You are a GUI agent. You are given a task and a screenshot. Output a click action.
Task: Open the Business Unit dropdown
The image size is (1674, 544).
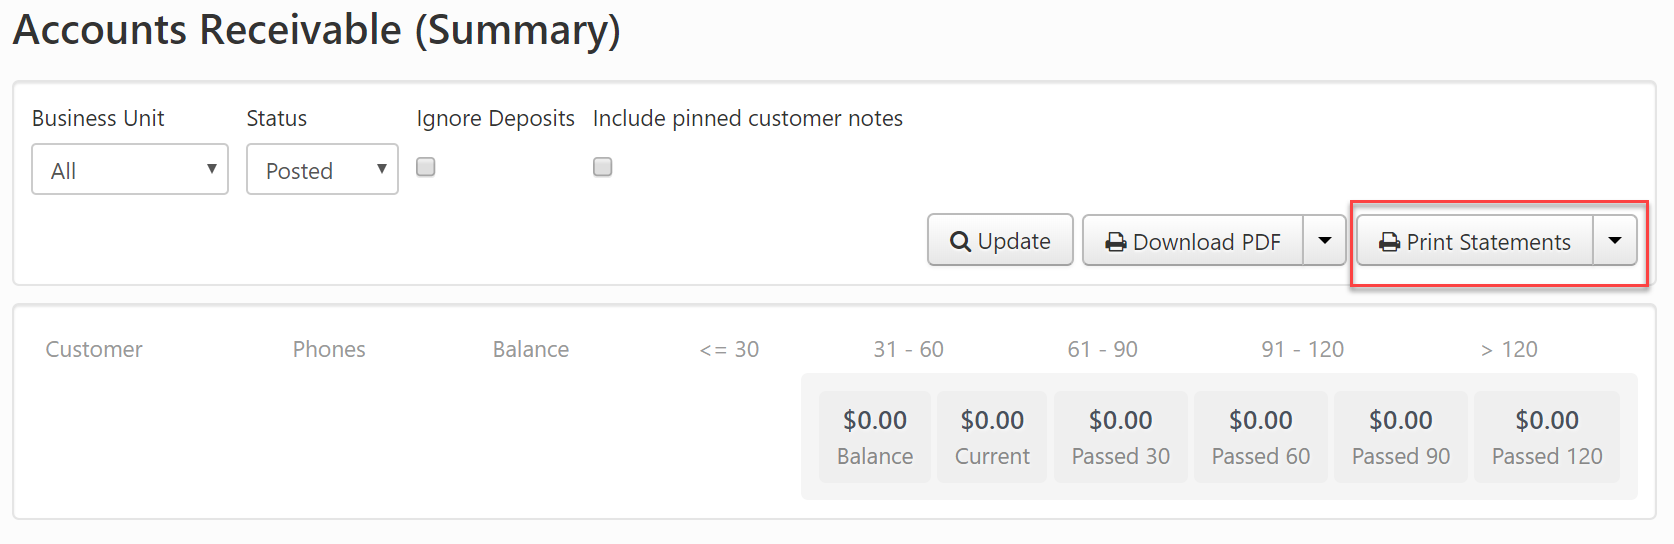130,170
